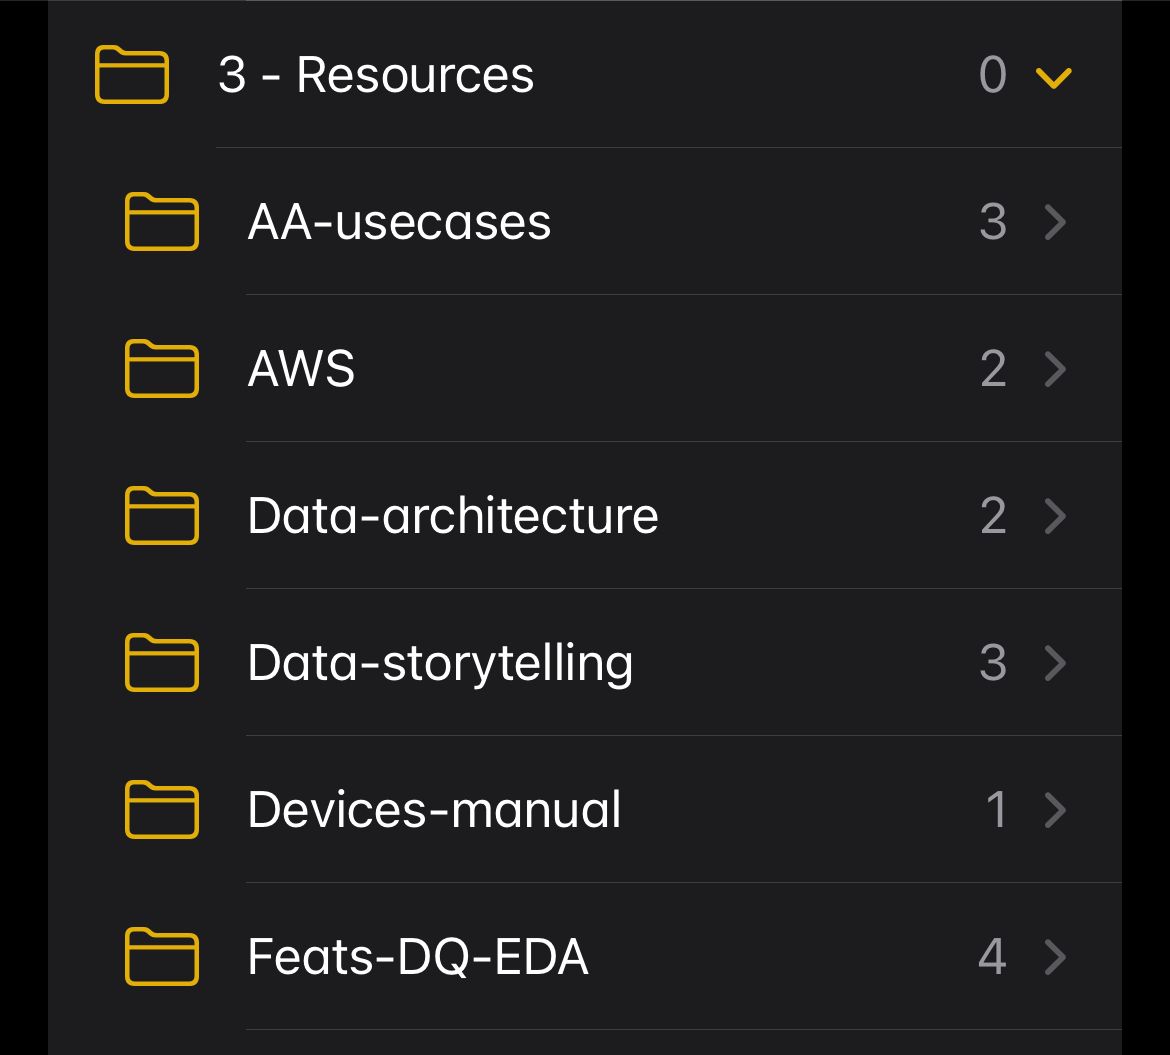Click the Devices-manual folder icon
This screenshot has width=1170, height=1055.
(x=161, y=810)
